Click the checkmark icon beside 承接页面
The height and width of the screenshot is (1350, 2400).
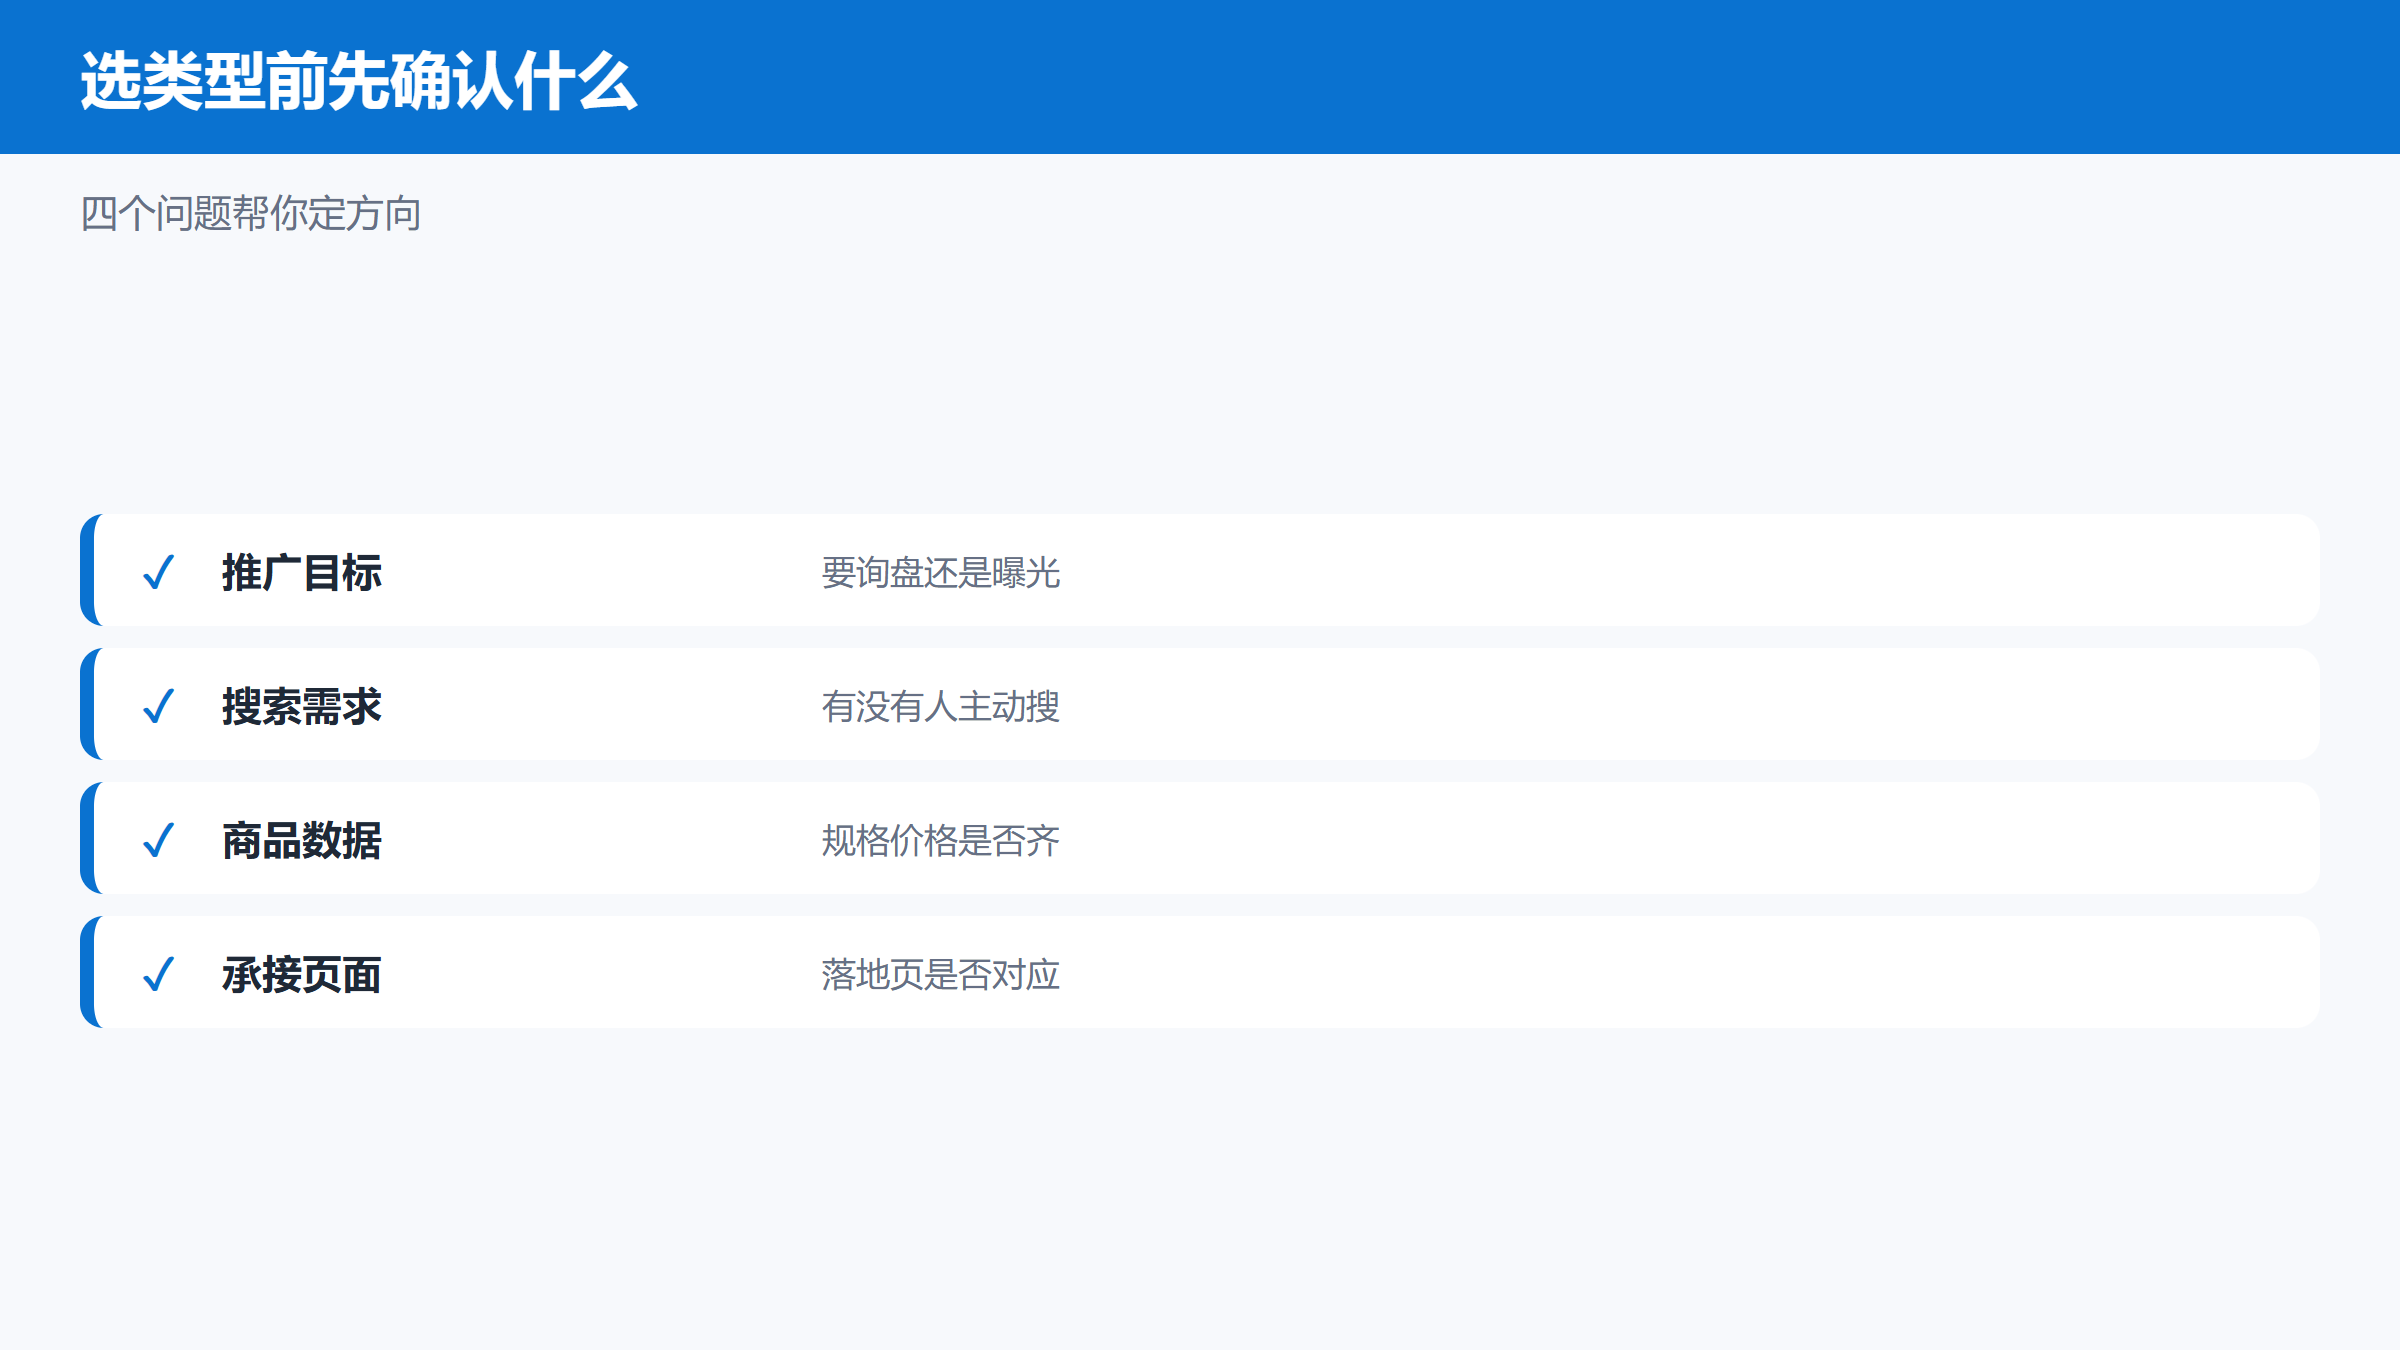(159, 974)
